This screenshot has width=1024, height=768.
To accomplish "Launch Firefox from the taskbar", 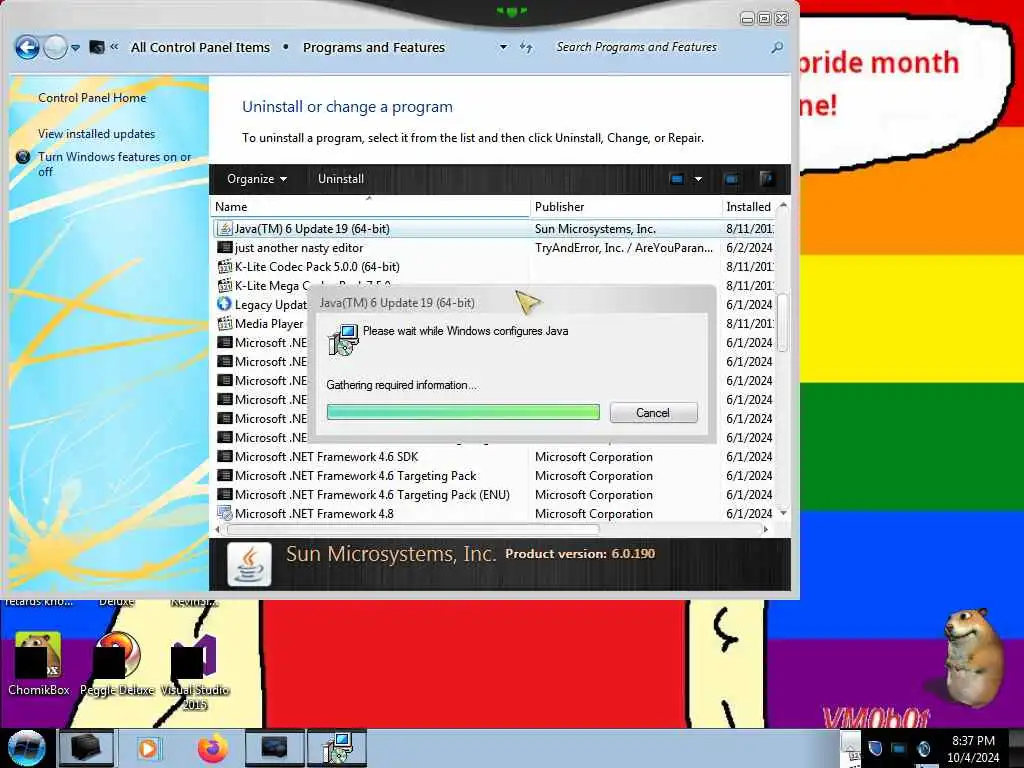I will coord(213,748).
